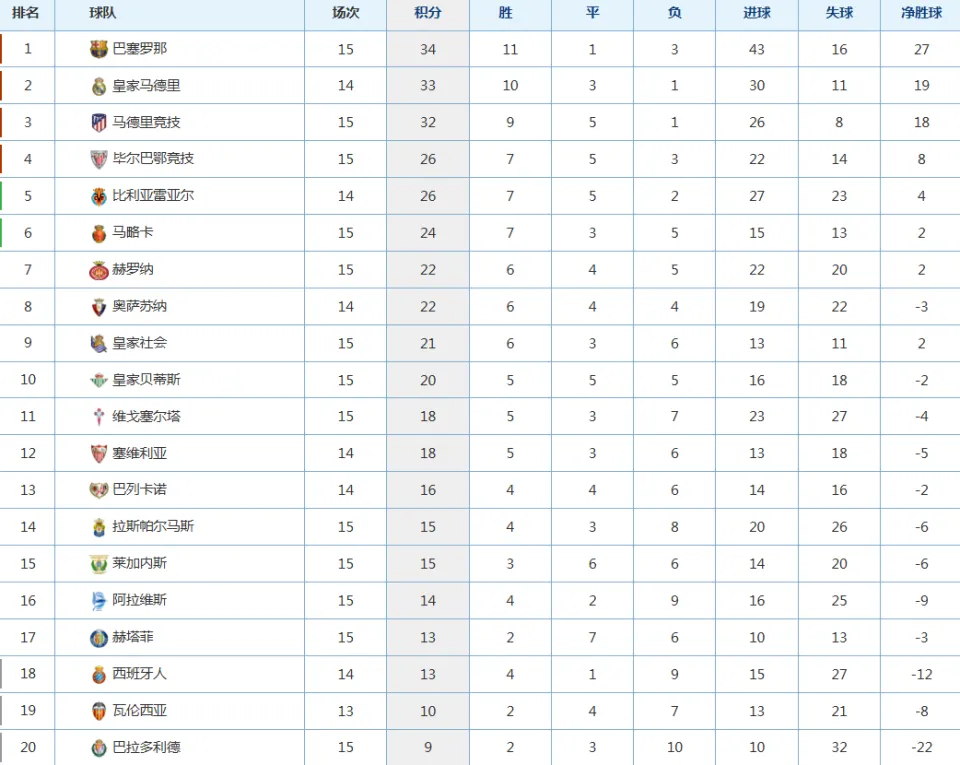The image size is (960, 765).
Task: Click the Barcelona club crest icon
Action: click(x=99, y=49)
